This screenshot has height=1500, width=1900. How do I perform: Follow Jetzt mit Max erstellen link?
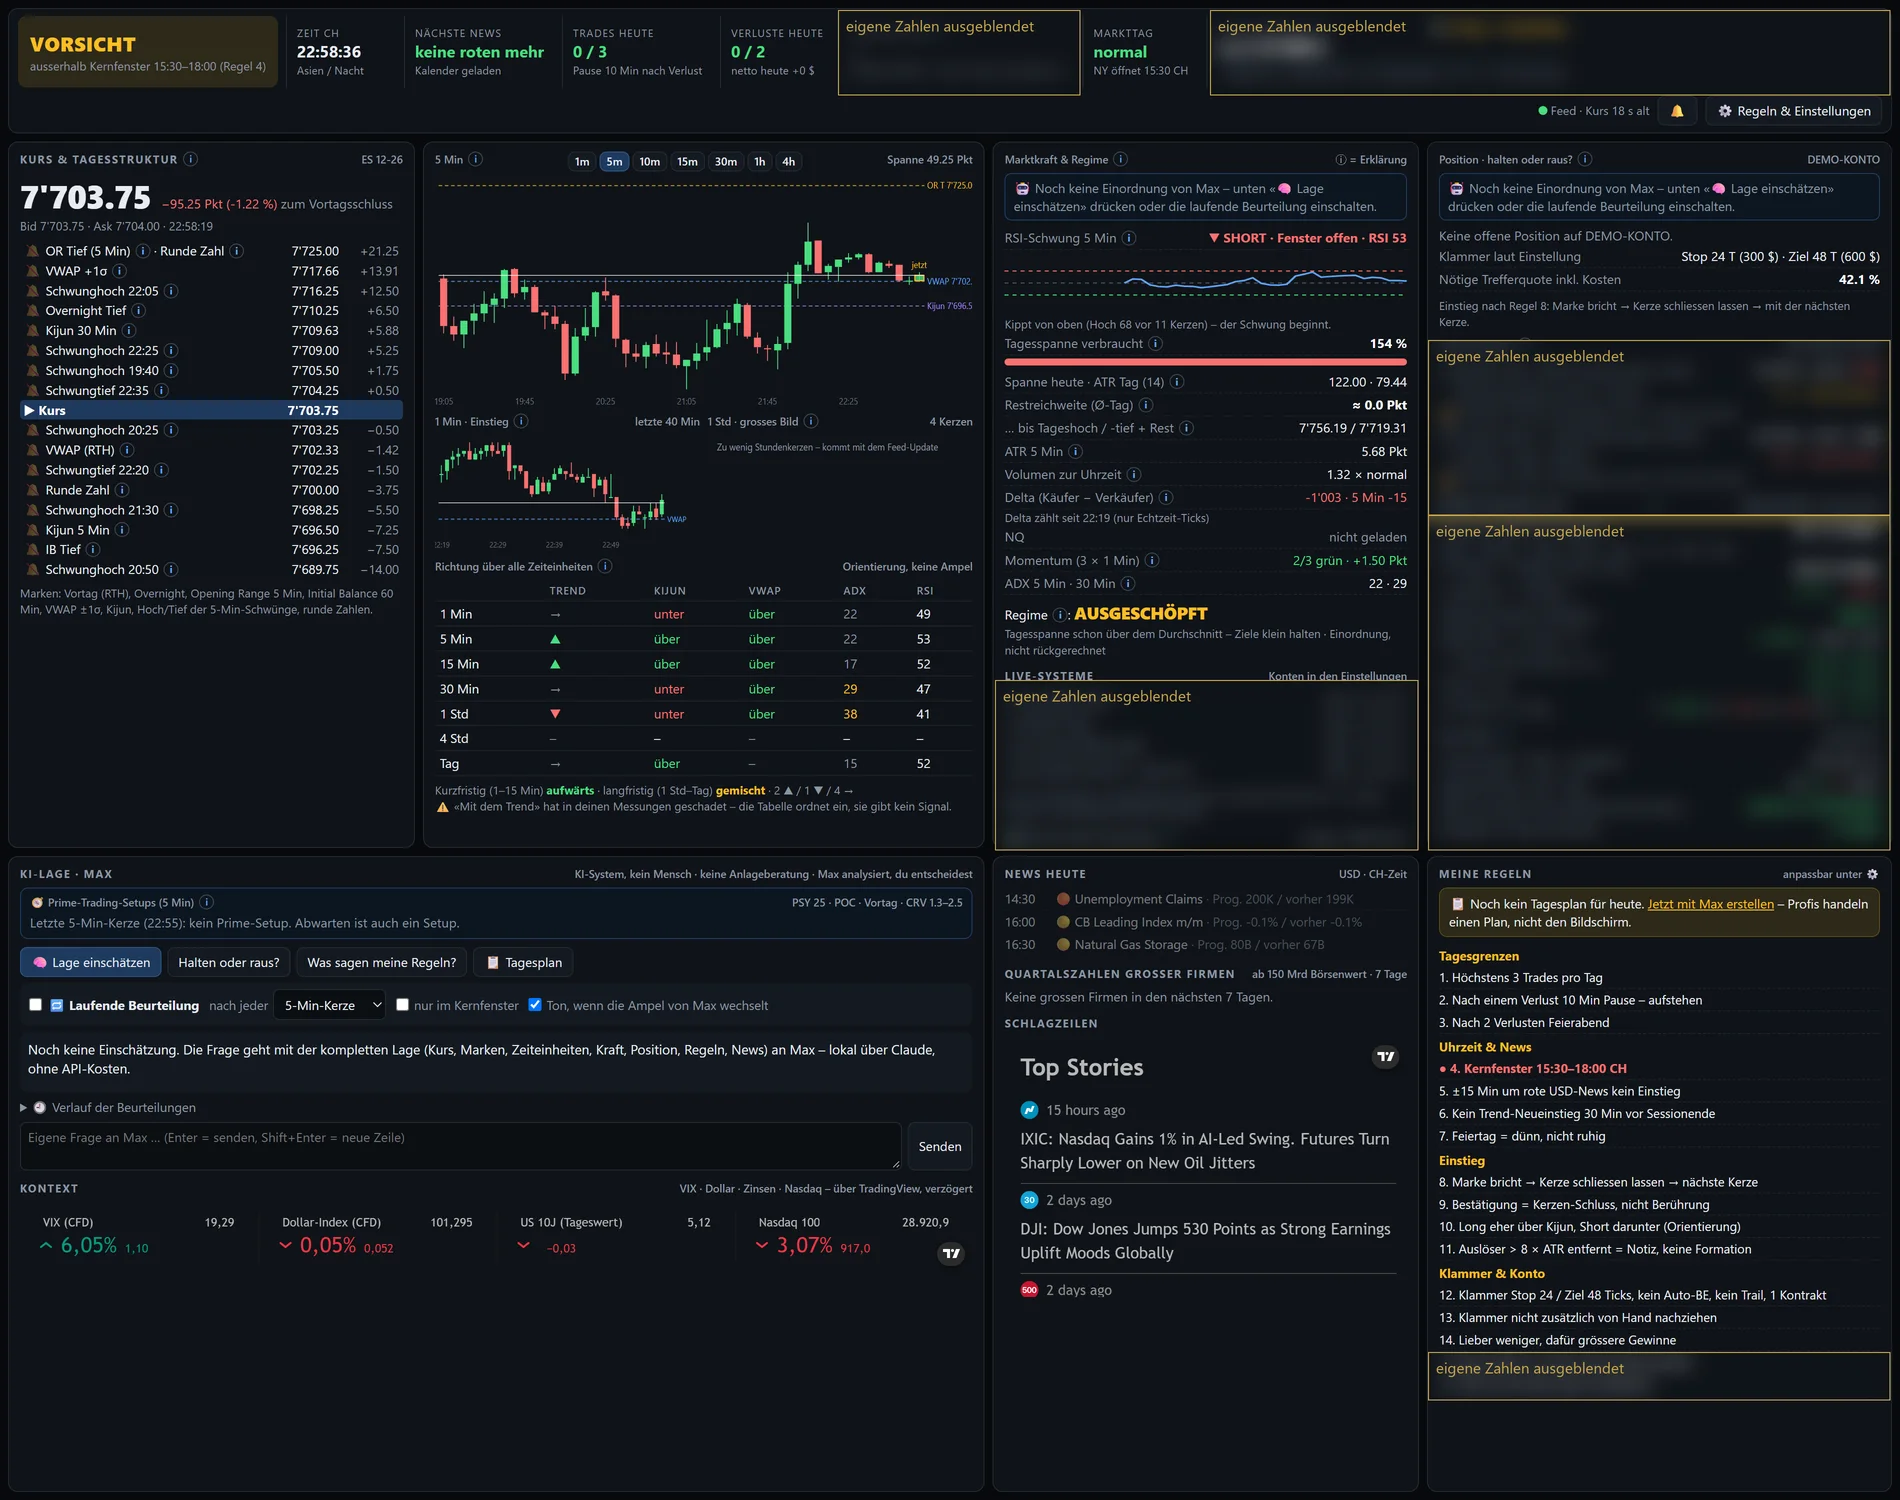click(1711, 904)
